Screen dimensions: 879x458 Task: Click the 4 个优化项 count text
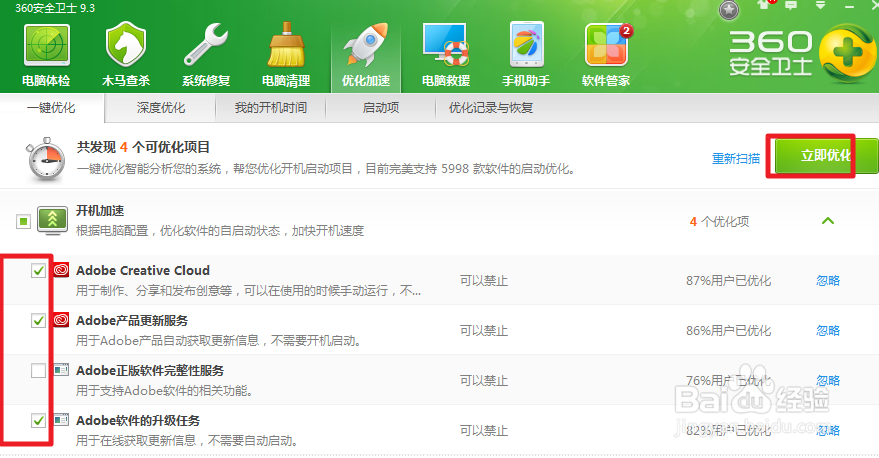719,221
